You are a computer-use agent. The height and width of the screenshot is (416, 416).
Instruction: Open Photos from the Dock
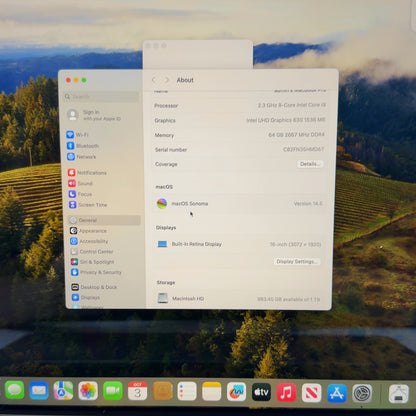(x=88, y=391)
